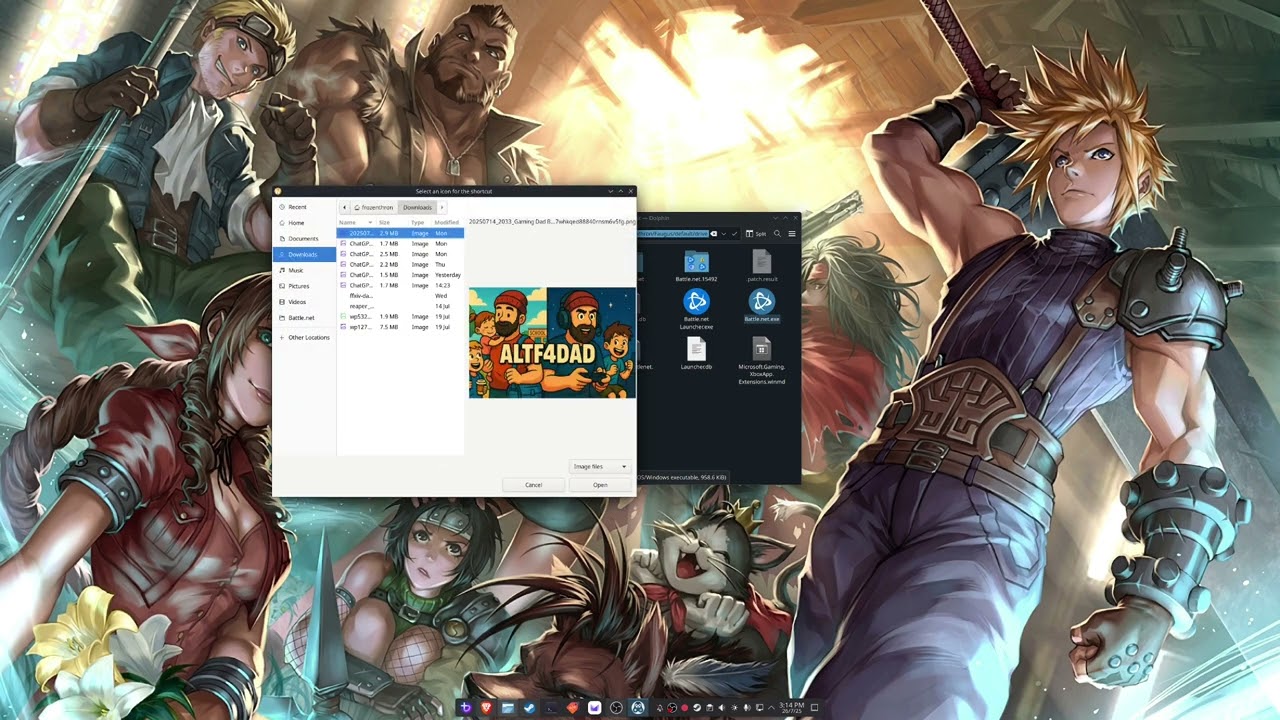Screen dimensions: 1280x720
Task: Select .patch.result file in Dolphin
Action: pos(762,267)
